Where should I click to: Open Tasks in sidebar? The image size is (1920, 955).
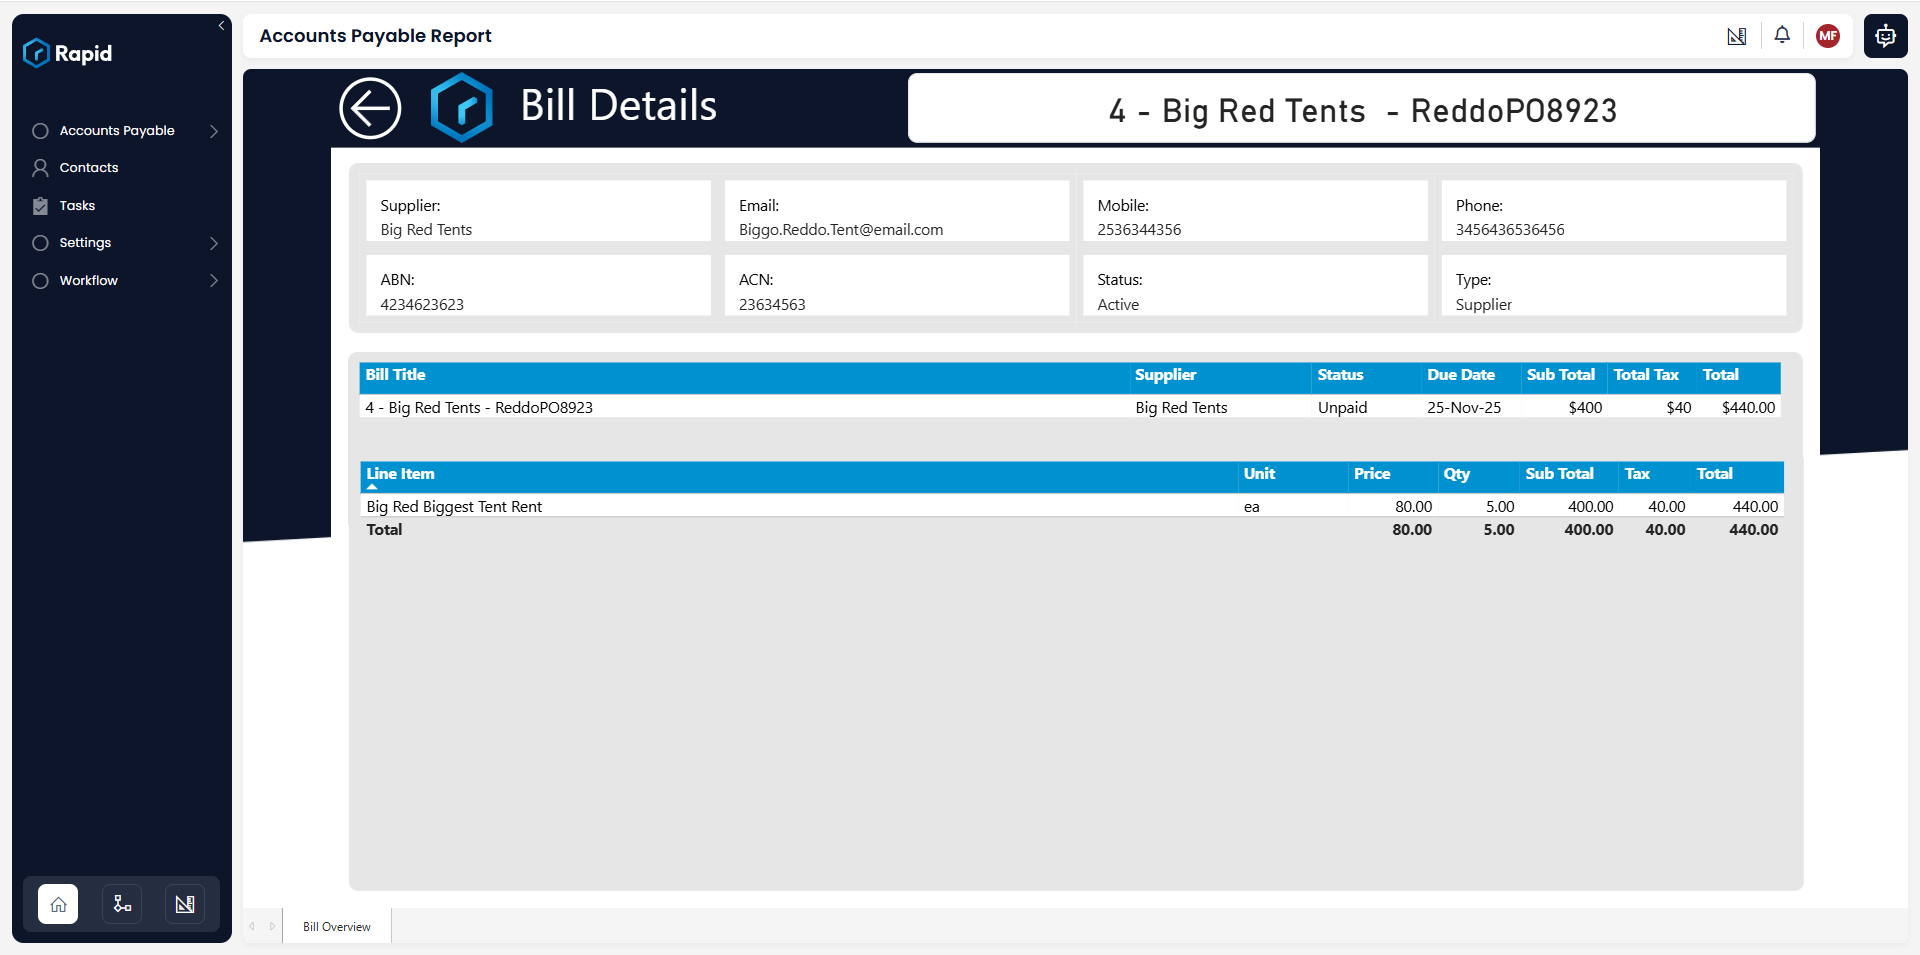[x=77, y=206]
